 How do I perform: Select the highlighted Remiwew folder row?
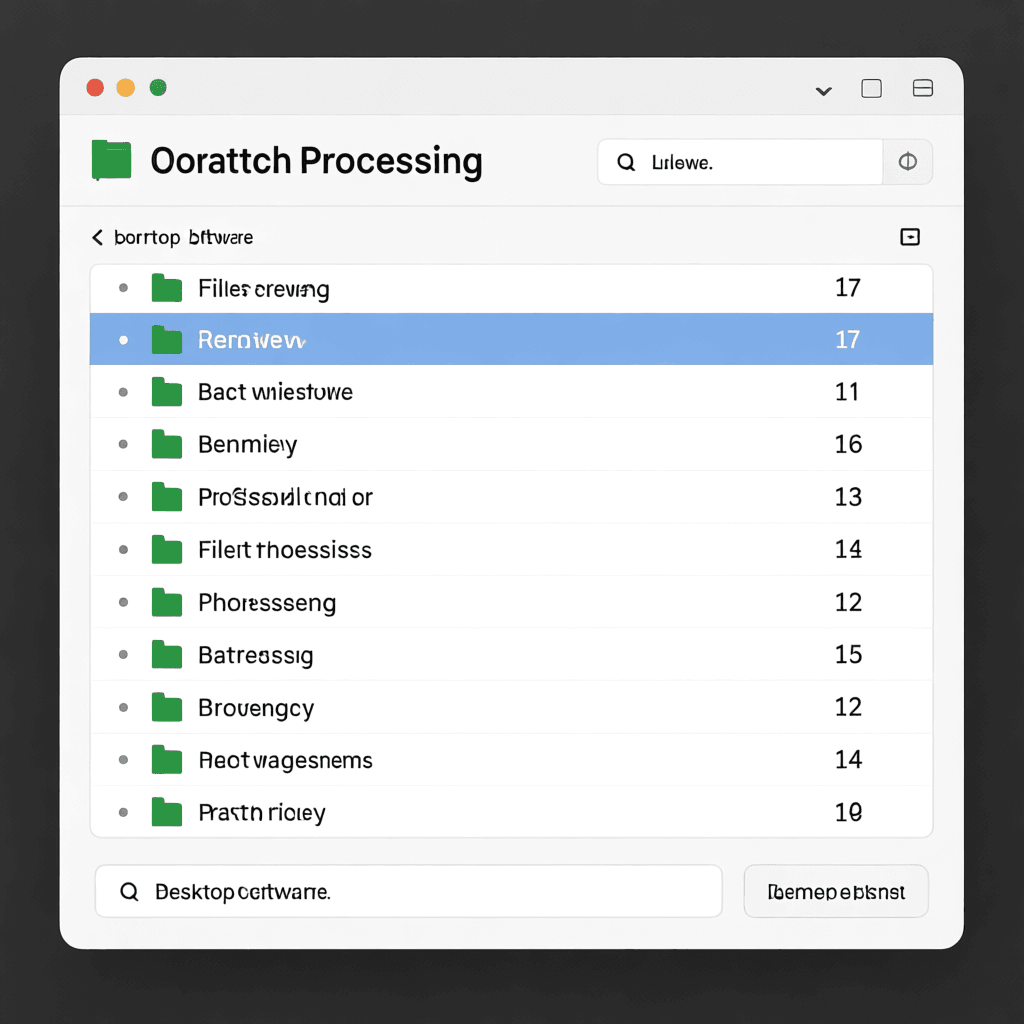coord(510,340)
